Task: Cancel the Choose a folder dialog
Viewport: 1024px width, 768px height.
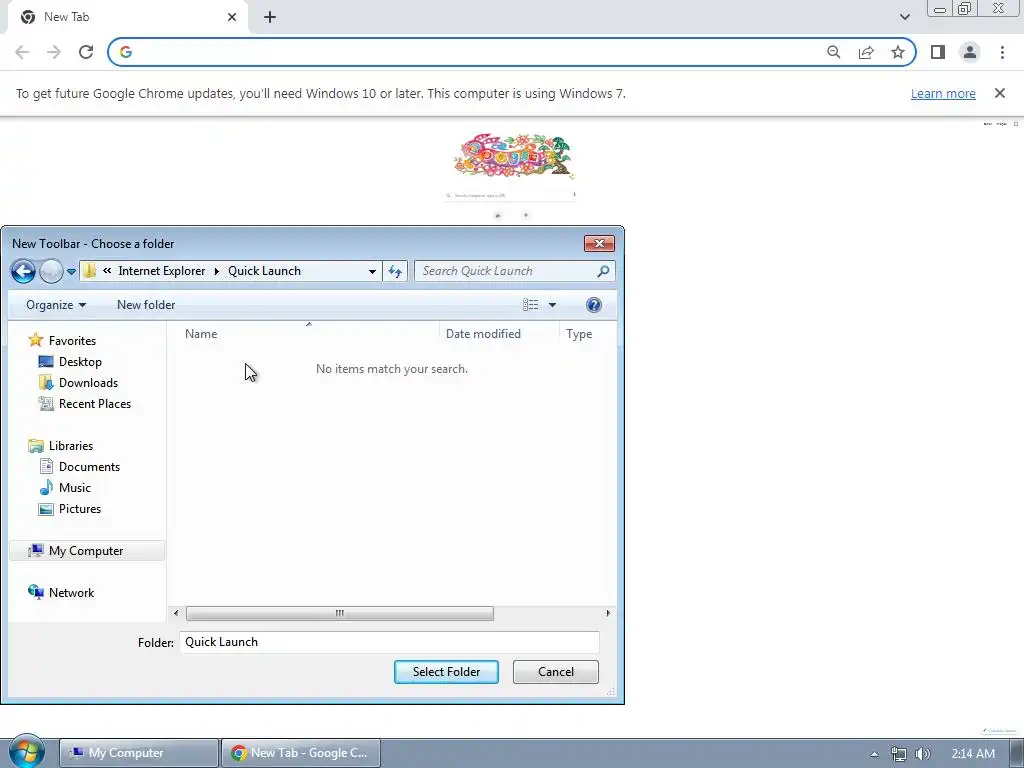Action: 556,672
